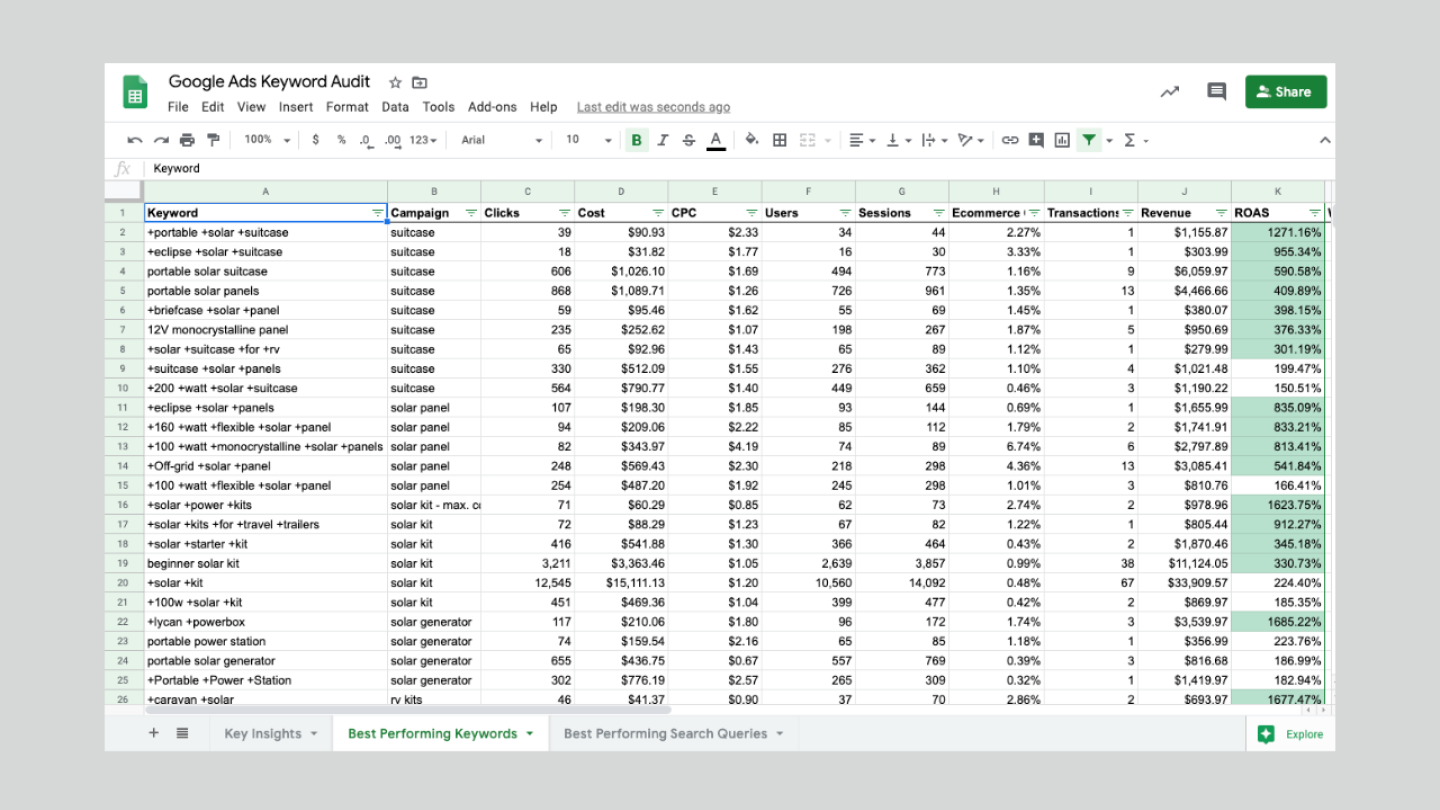
Task: Open the Data menu
Action: 395,107
